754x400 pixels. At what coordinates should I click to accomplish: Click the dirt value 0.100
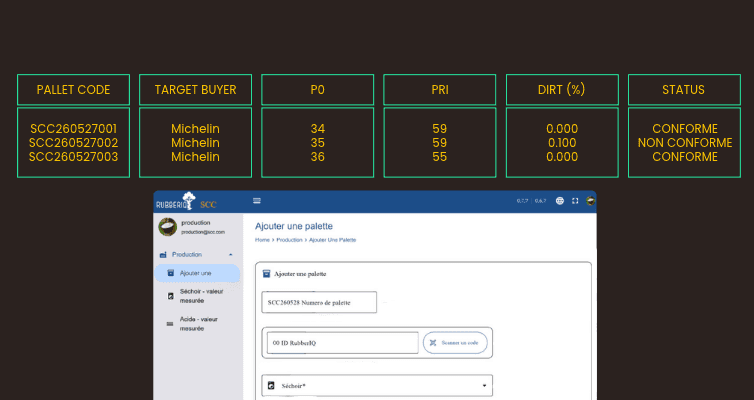tap(562, 143)
